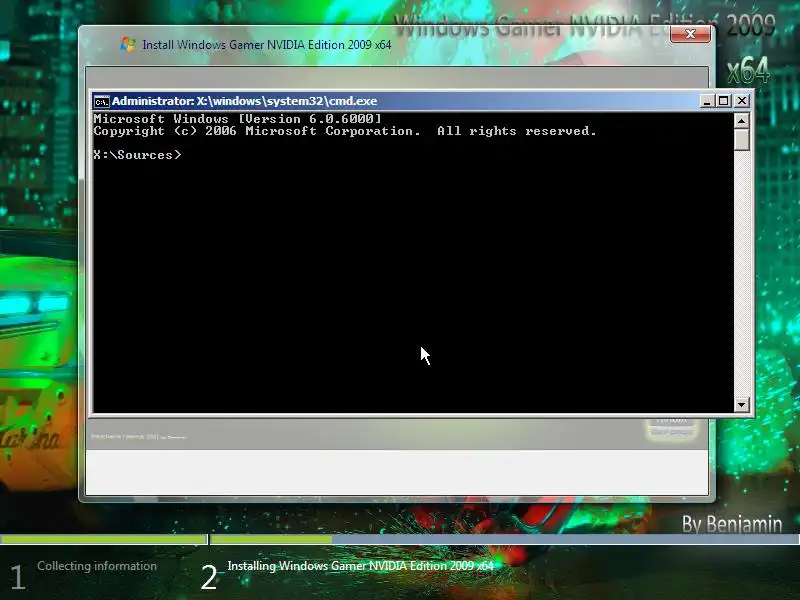The height and width of the screenshot is (600, 800).
Task: Click the X:\Sources> command prompt line
Action: [137, 155]
